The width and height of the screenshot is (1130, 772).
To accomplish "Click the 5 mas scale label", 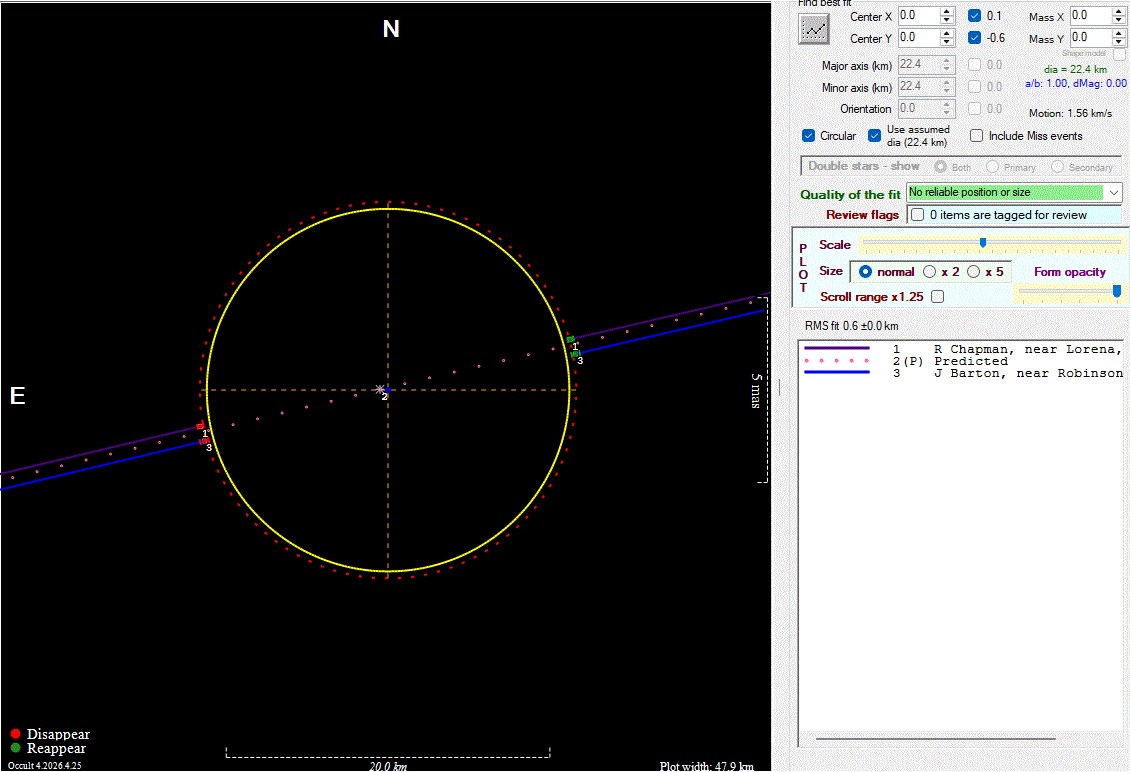I will tap(755, 391).
